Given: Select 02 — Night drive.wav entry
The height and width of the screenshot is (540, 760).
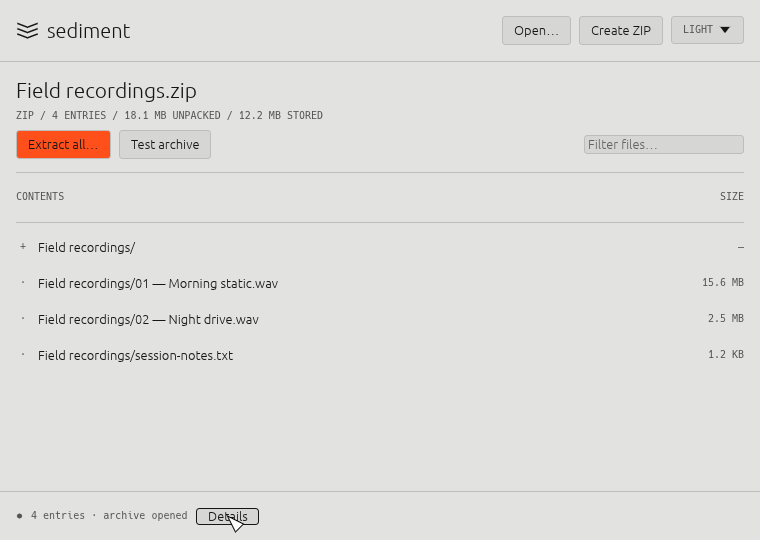Looking at the screenshot, I should point(380,319).
